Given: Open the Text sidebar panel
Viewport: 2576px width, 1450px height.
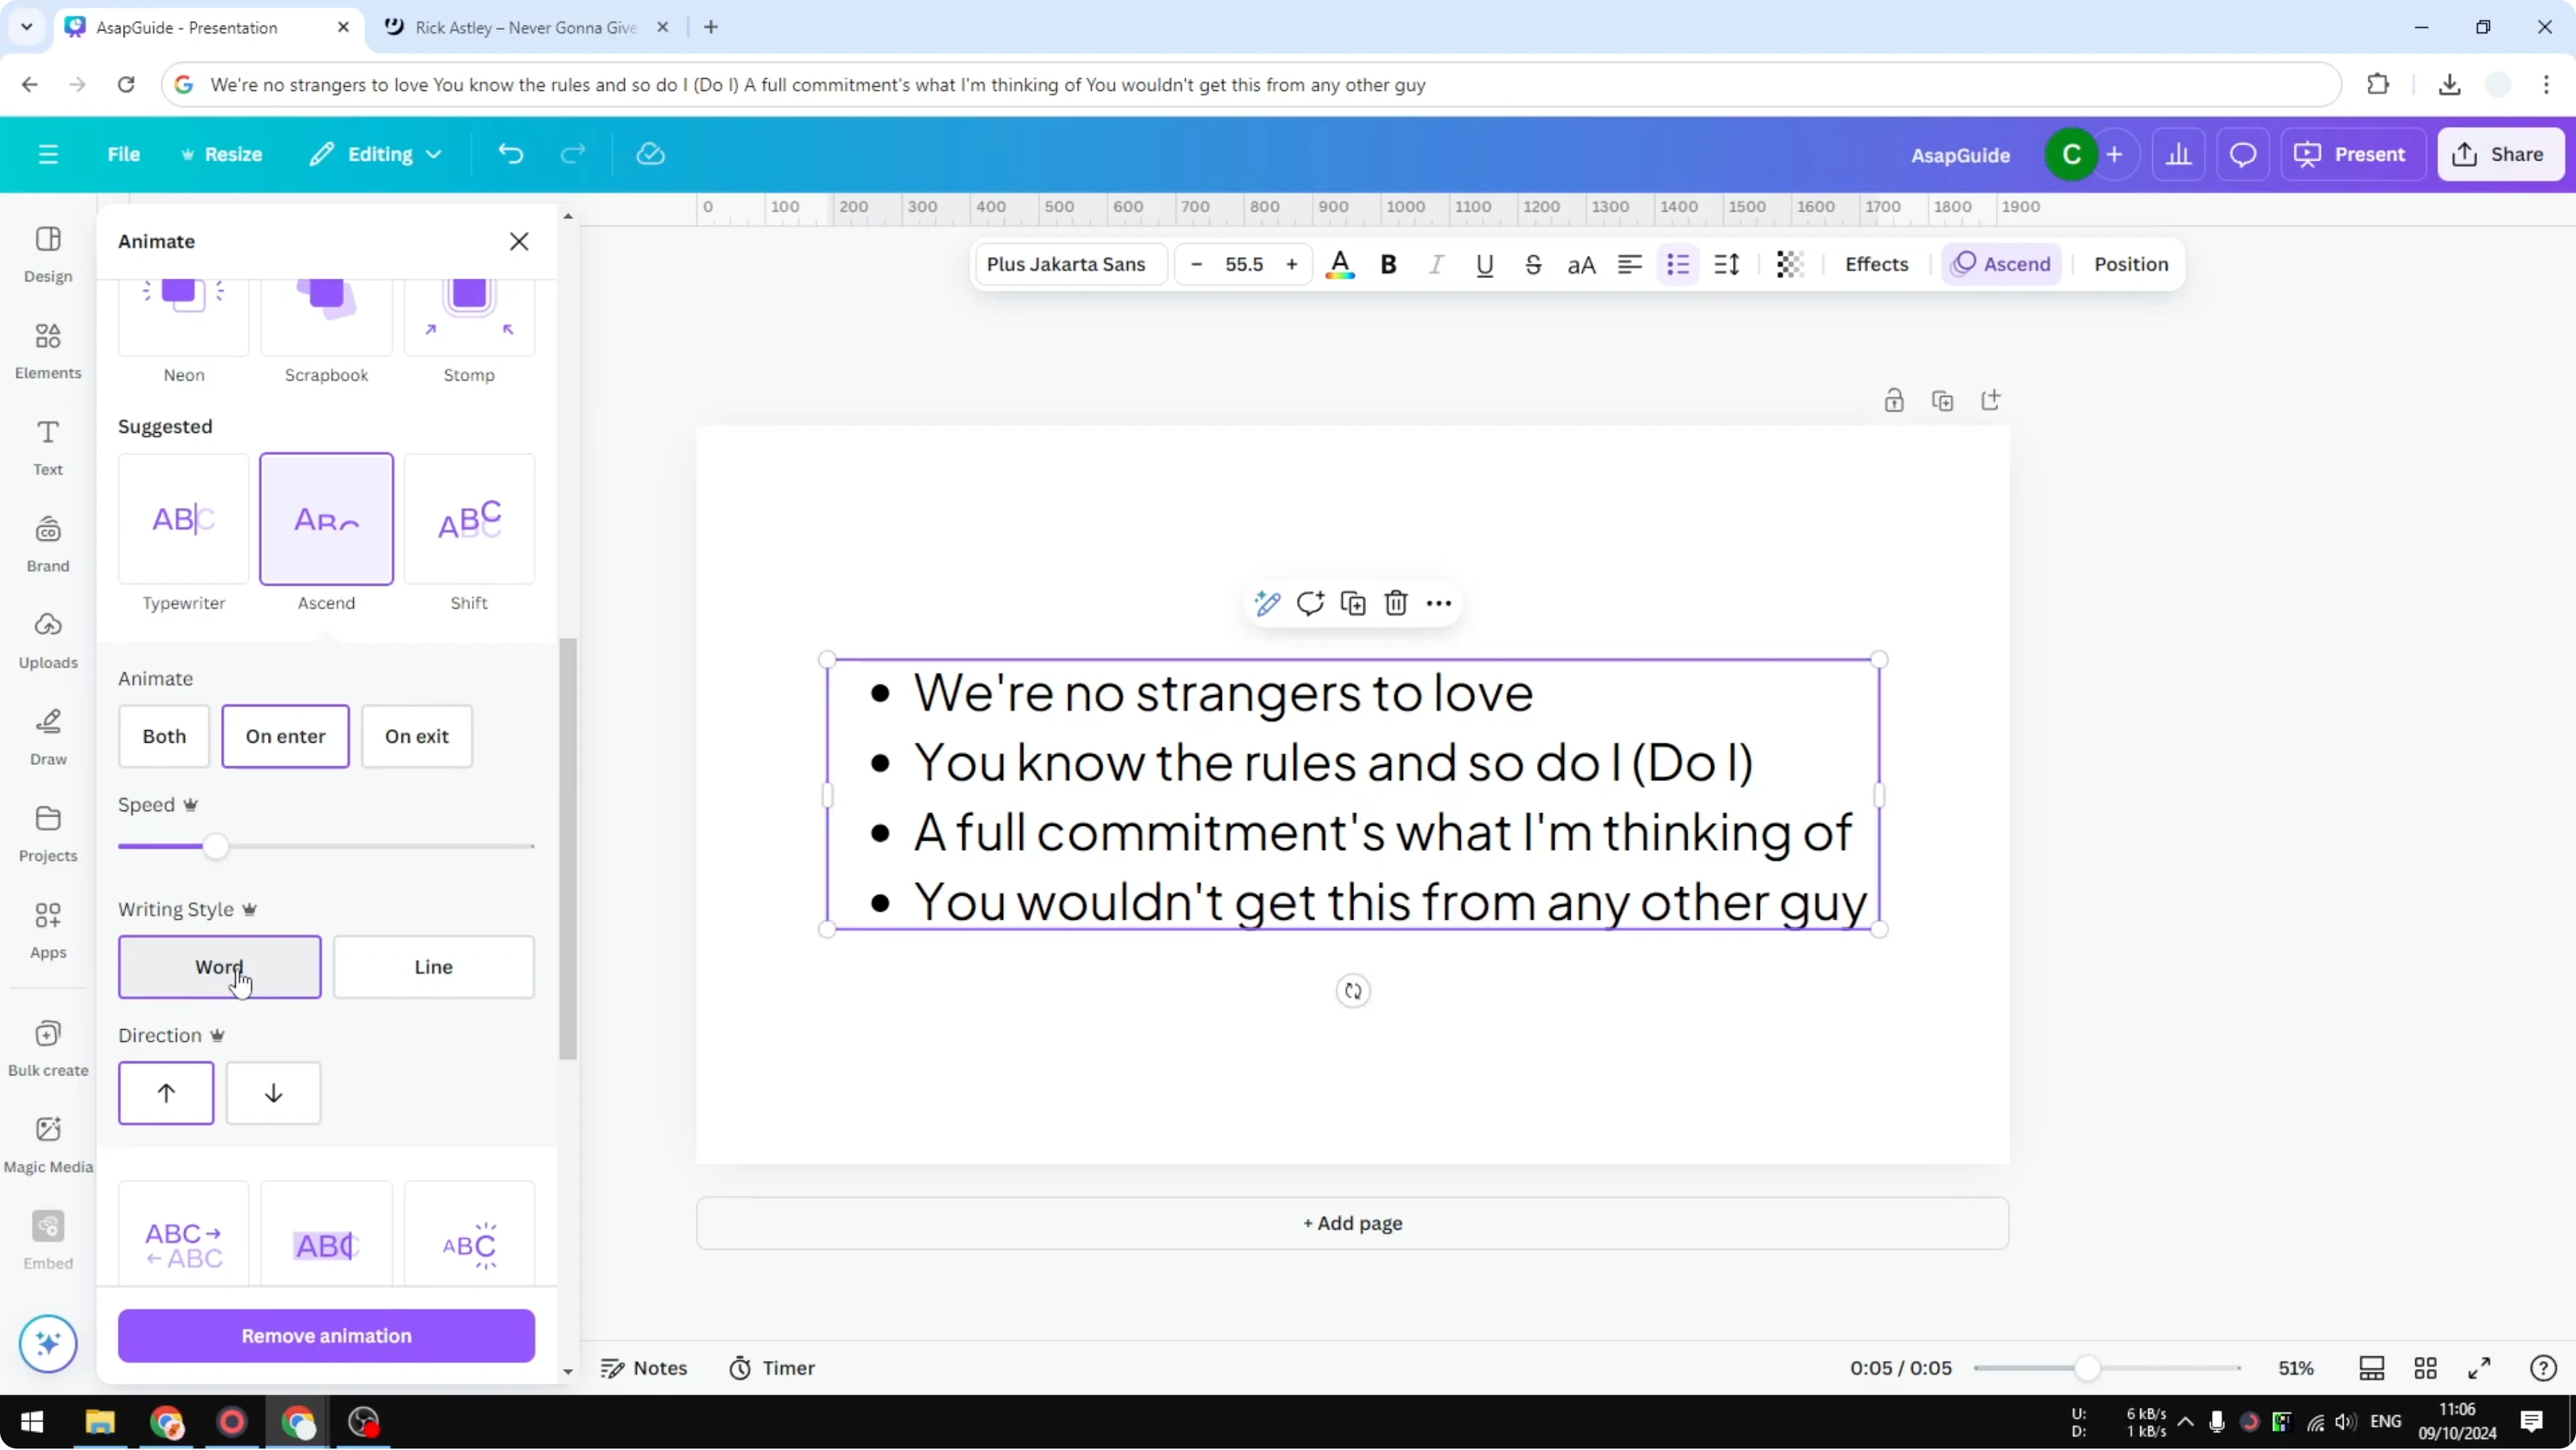Looking at the screenshot, I should tap(48, 447).
